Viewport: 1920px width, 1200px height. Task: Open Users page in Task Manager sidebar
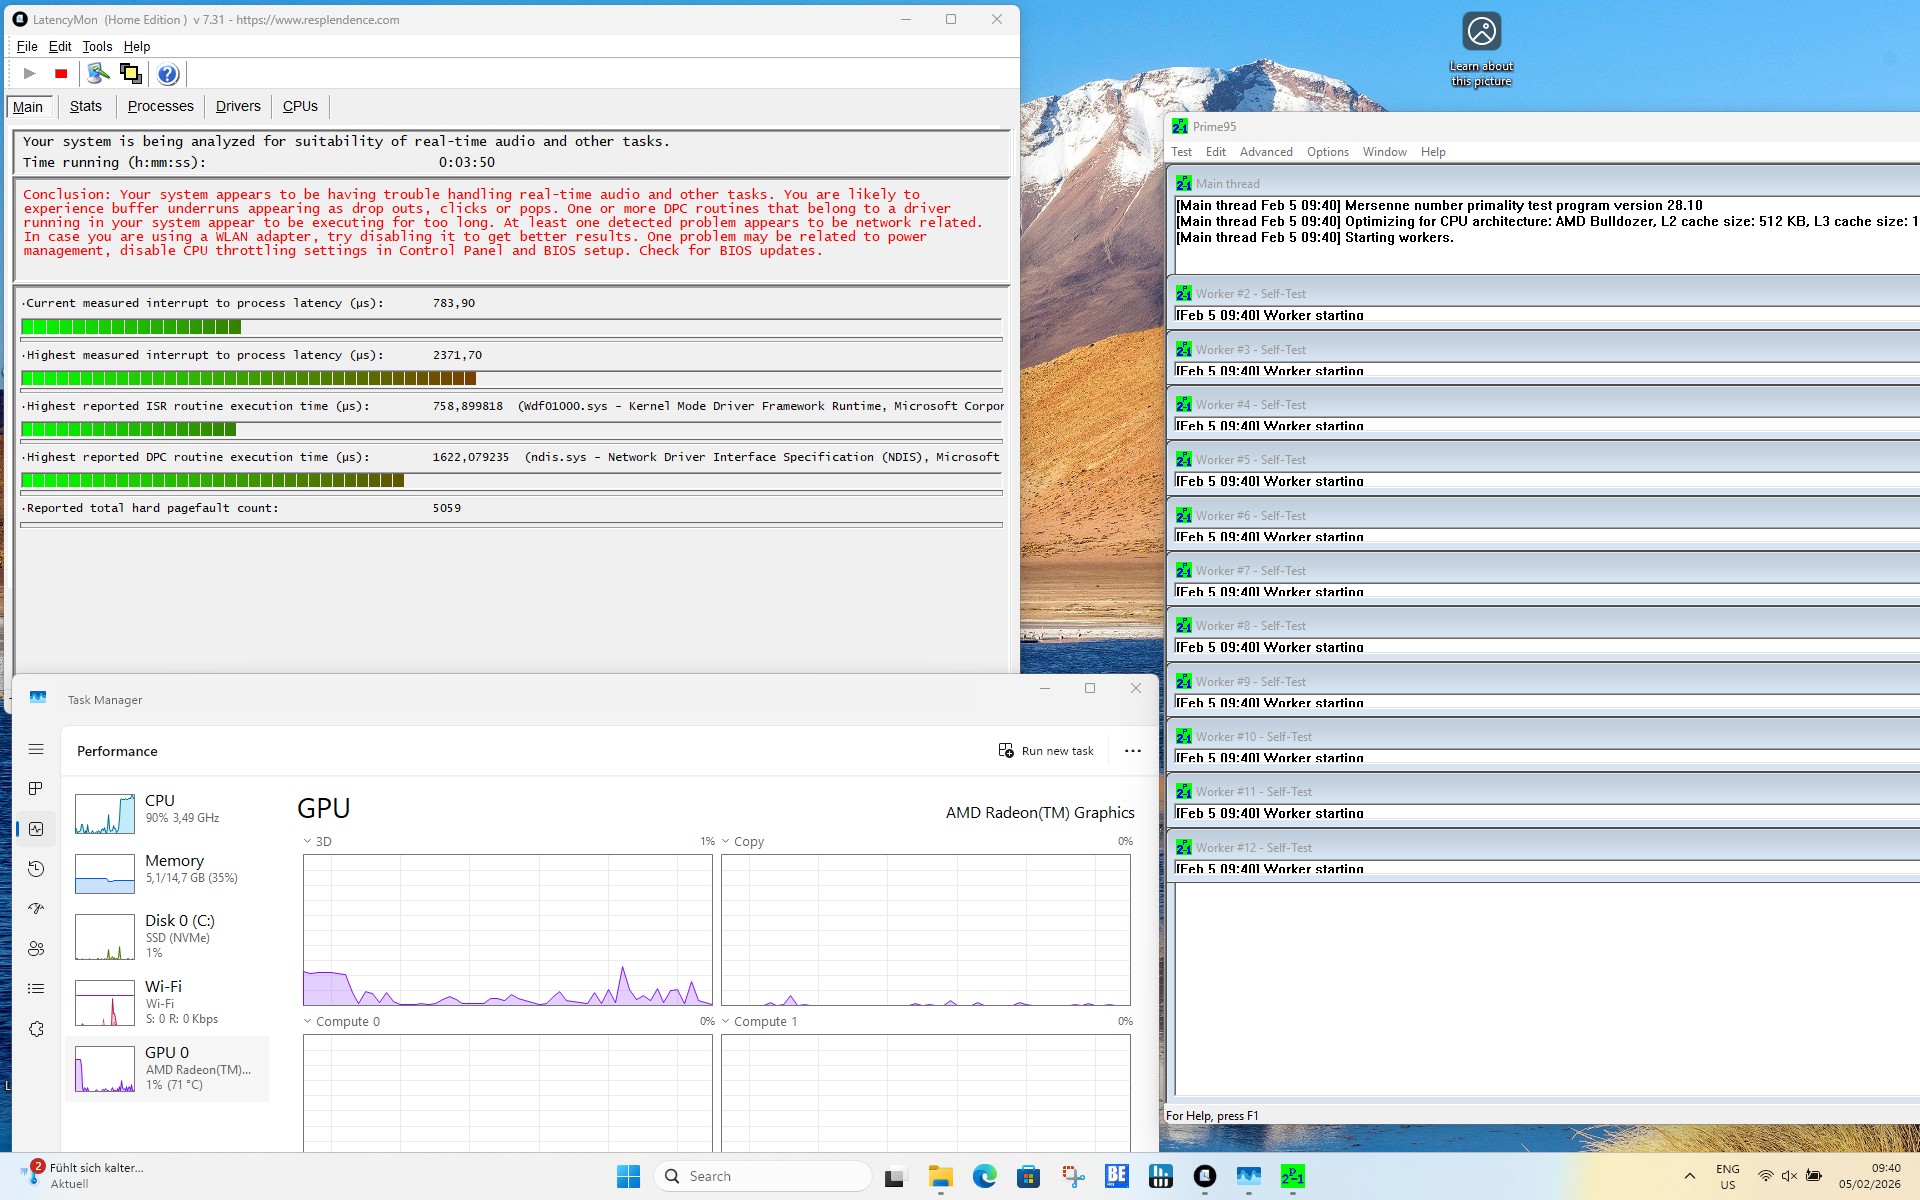coord(36,948)
